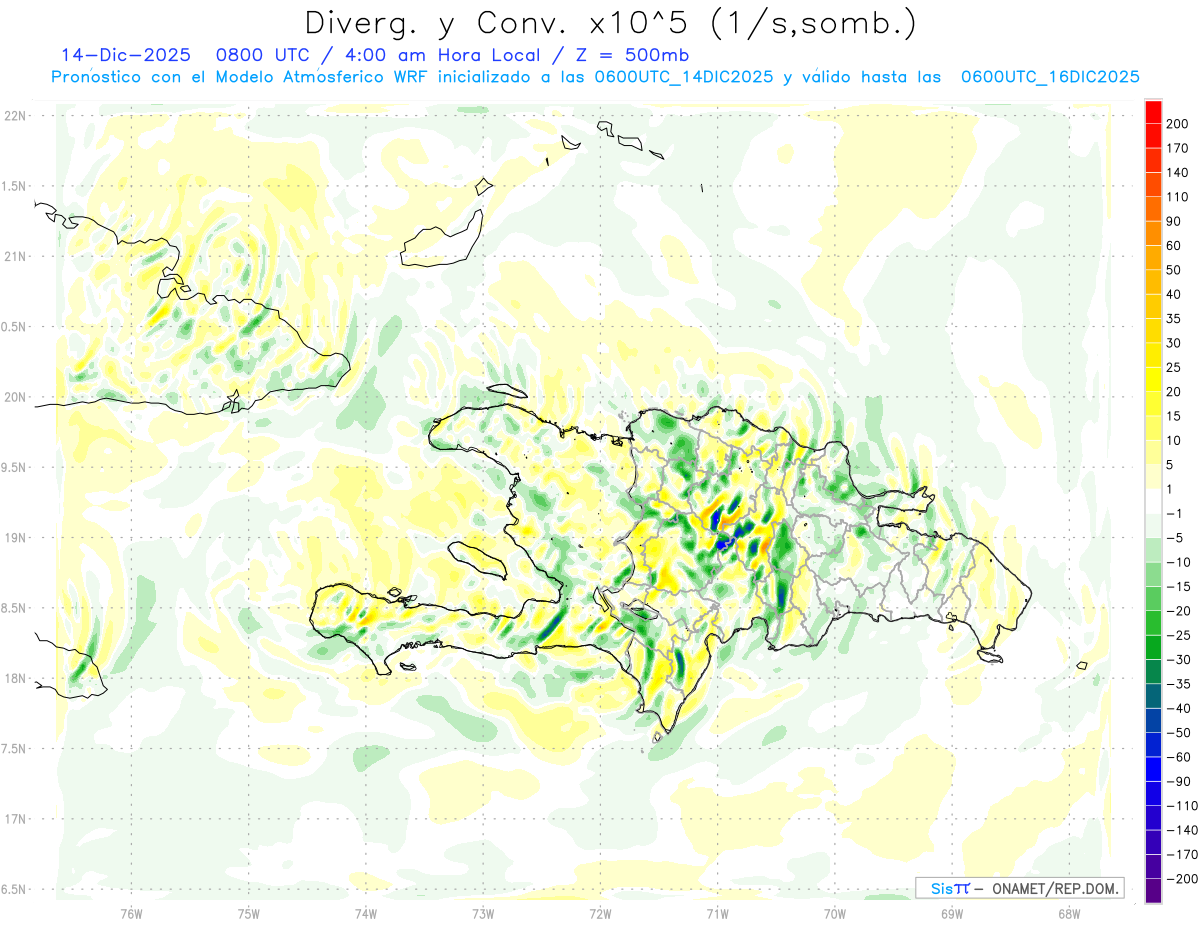The width and height of the screenshot is (1200, 927).
Task: Click the latitude label "19N"
Action: 16,538
